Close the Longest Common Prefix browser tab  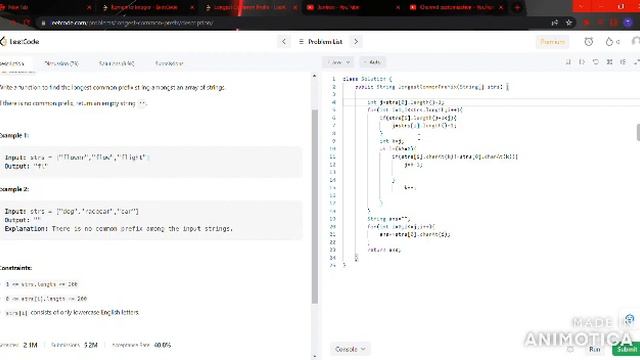pyautogui.click(x=295, y=7)
